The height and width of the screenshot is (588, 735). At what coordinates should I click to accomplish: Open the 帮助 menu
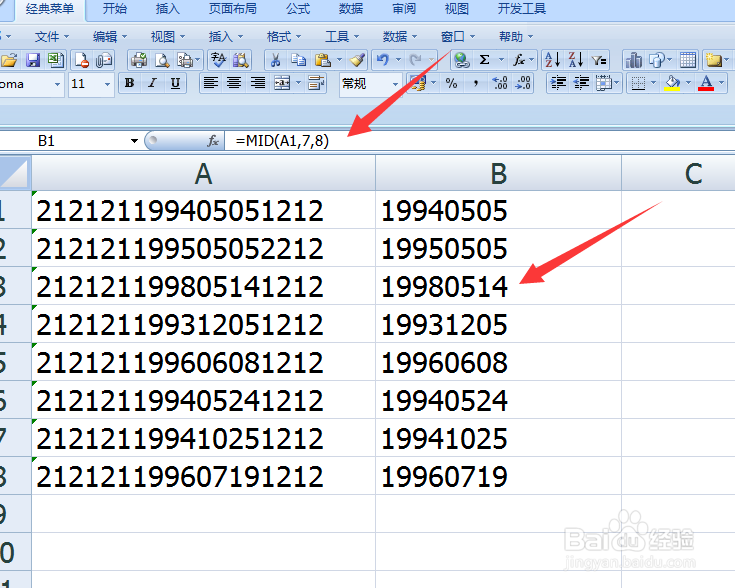[516, 37]
